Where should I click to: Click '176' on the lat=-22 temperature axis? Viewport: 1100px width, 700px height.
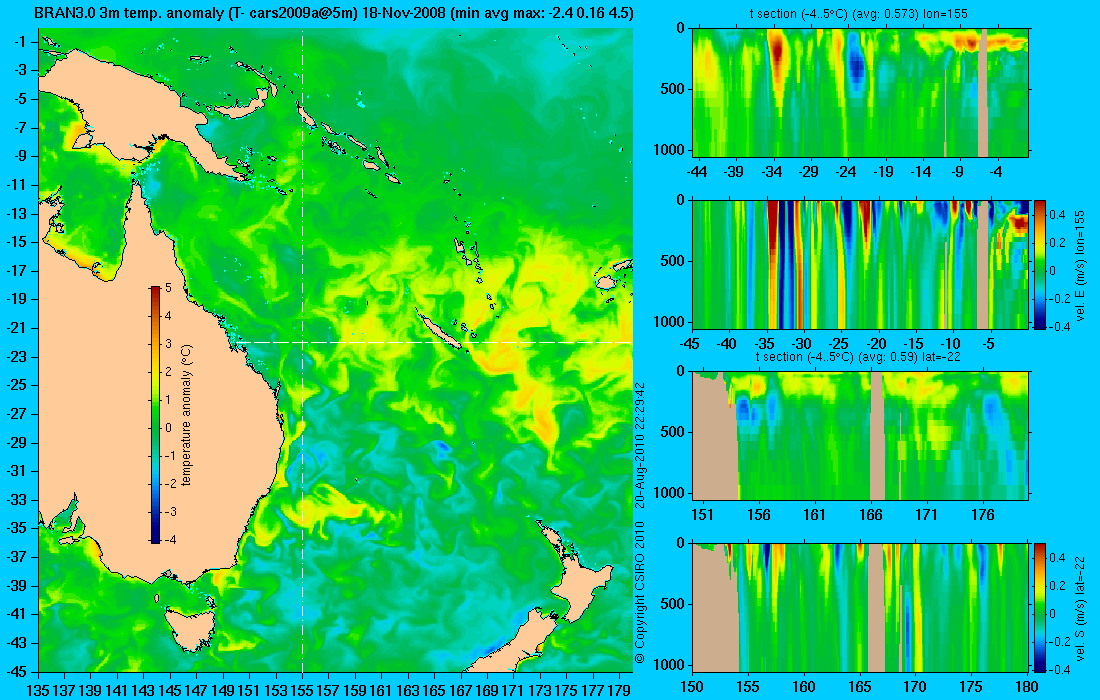point(983,515)
